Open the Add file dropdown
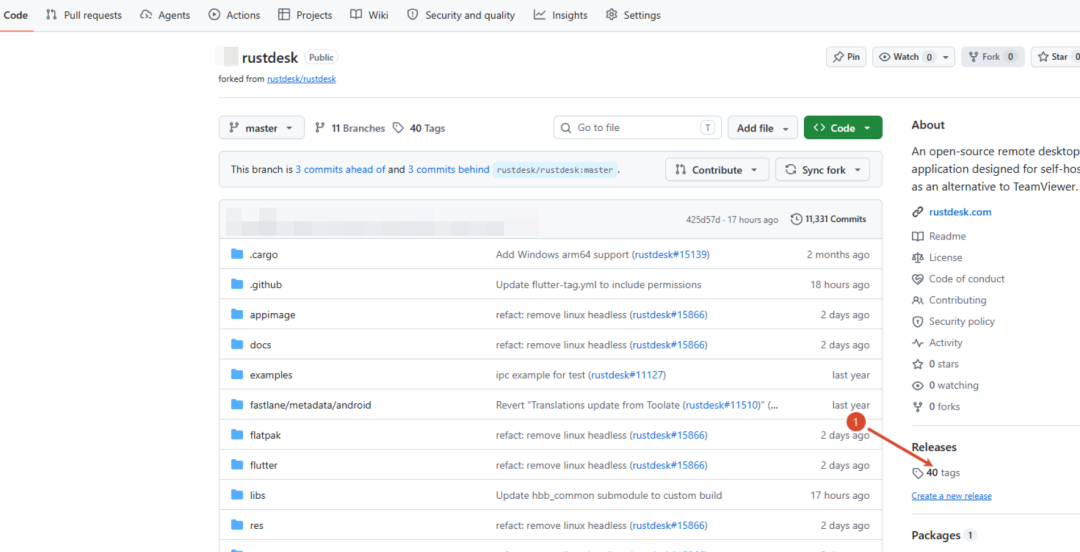Screen dimensions: 1080x552 tap(762, 128)
